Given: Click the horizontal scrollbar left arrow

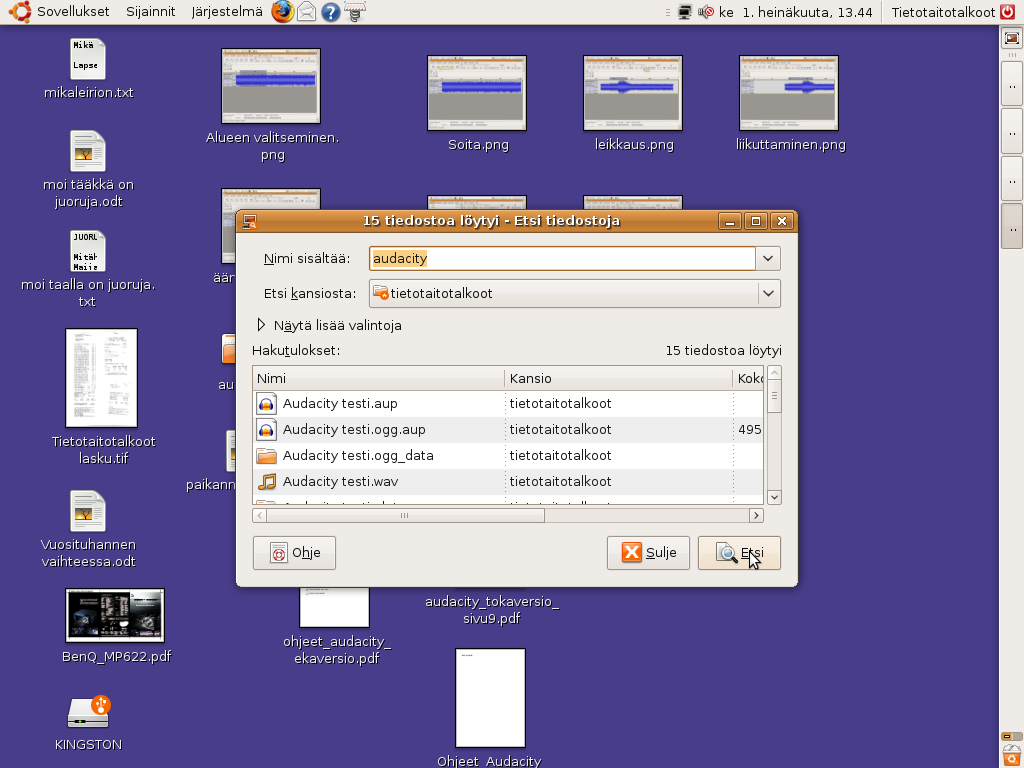Looking at the screenshot, I should 260,516.
